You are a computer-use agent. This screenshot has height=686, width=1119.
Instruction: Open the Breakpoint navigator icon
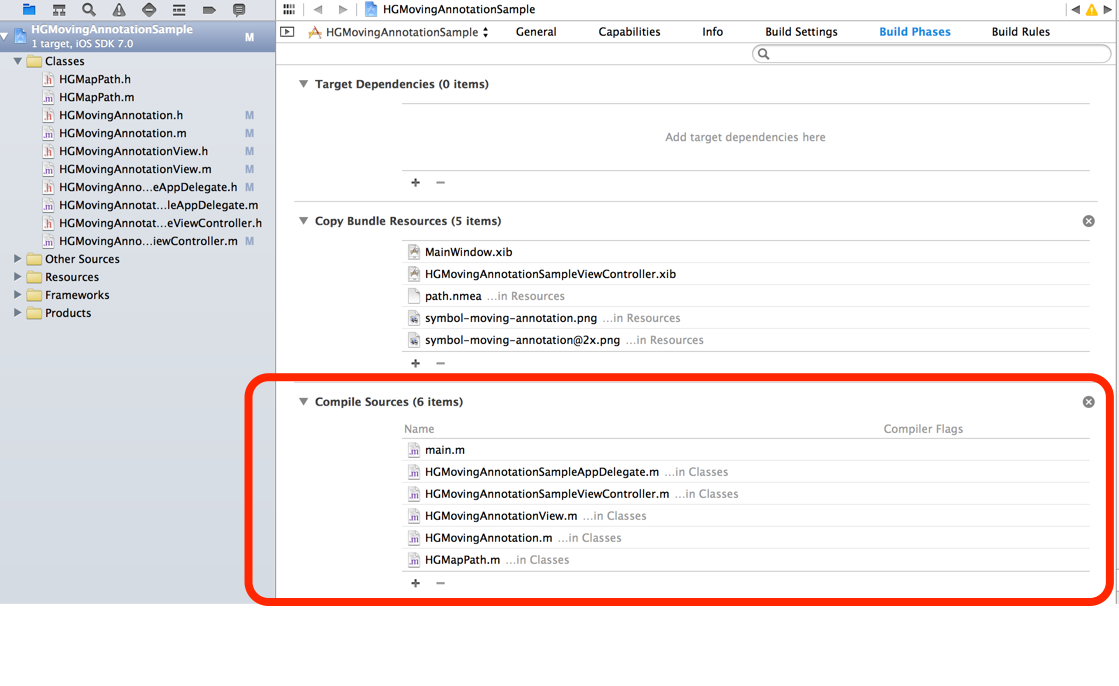[209, 9]
